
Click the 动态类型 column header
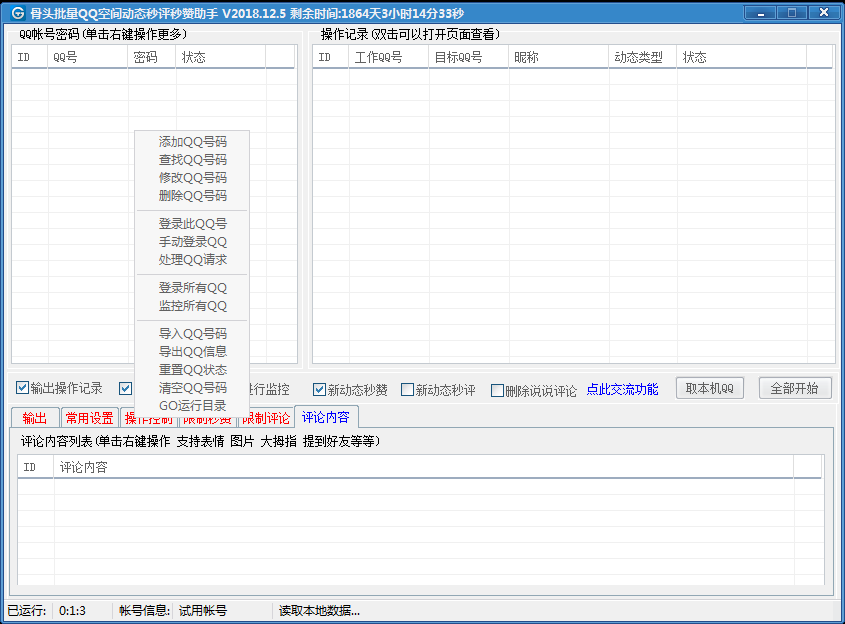642,57
